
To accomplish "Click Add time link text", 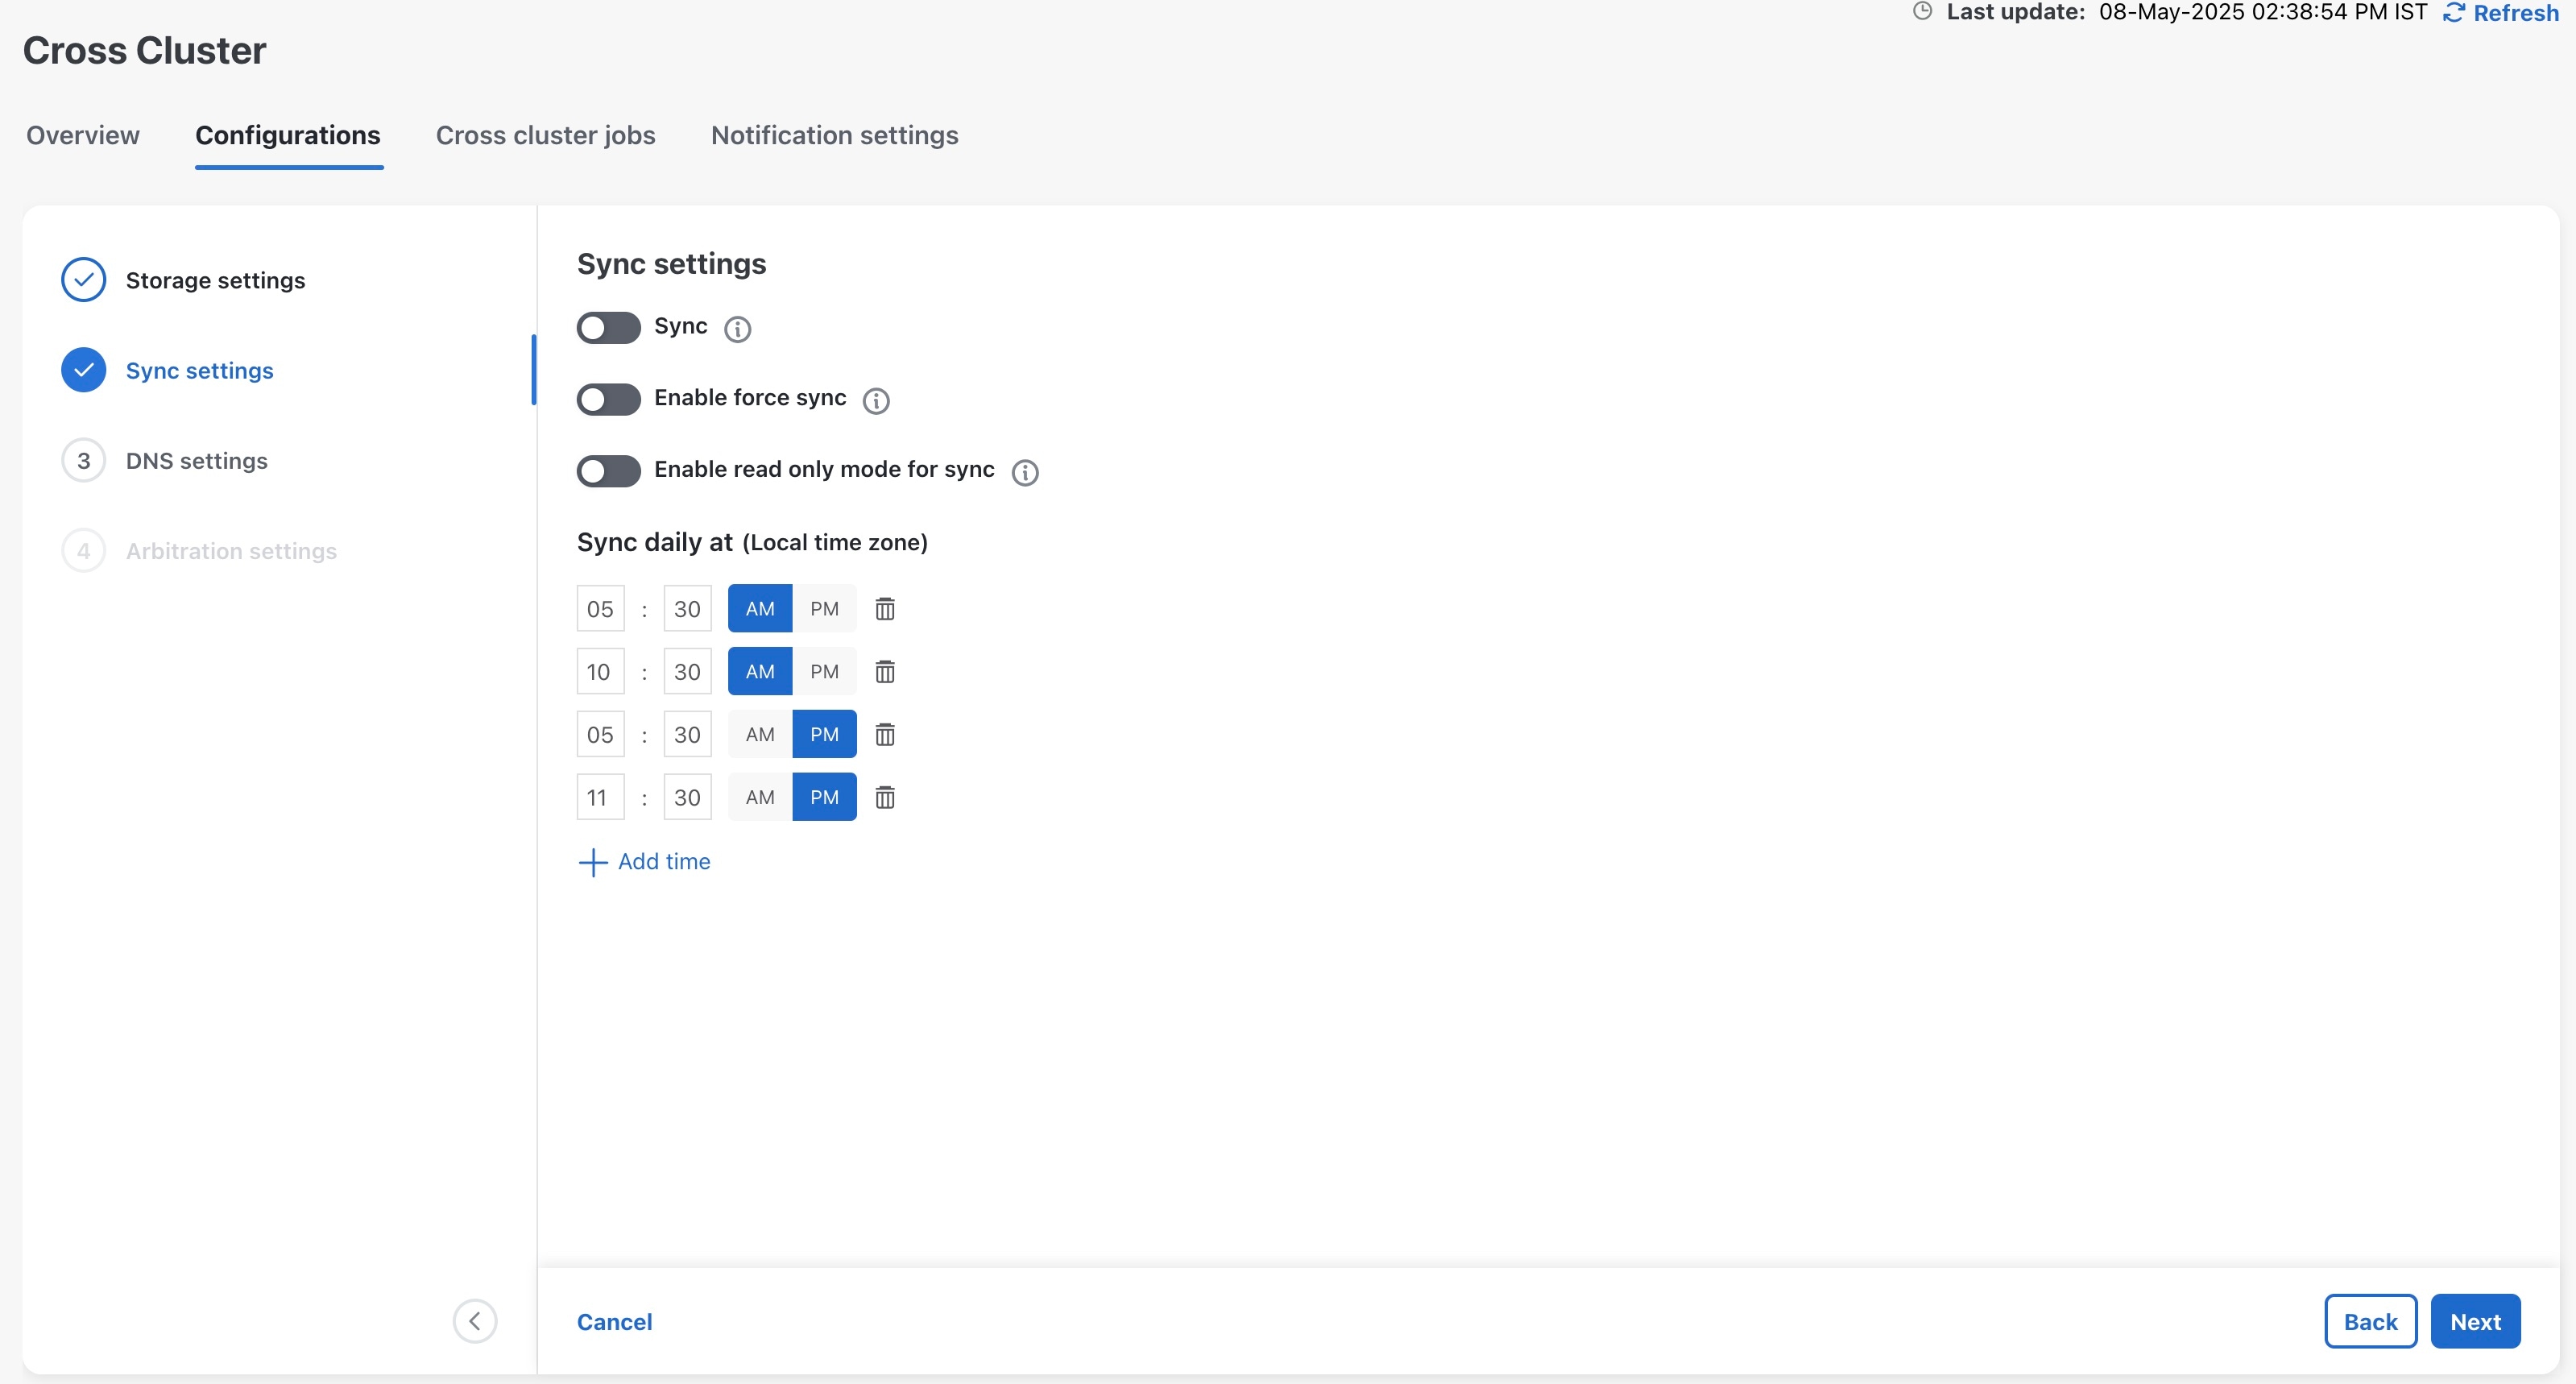I will click(x=664, y=862).
